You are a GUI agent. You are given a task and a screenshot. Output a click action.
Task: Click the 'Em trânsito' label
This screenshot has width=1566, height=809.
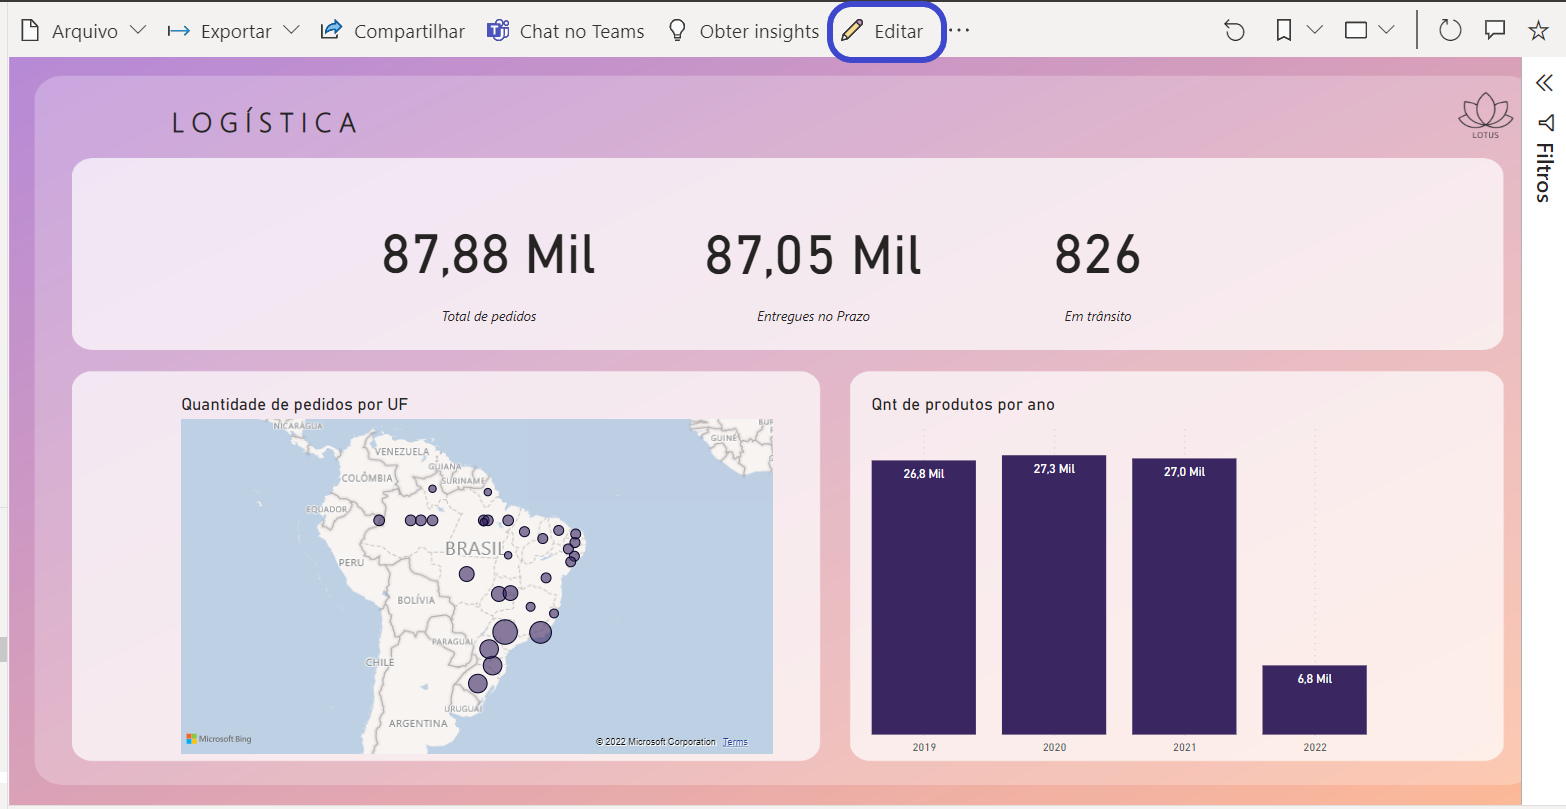tap(1098, 316)
